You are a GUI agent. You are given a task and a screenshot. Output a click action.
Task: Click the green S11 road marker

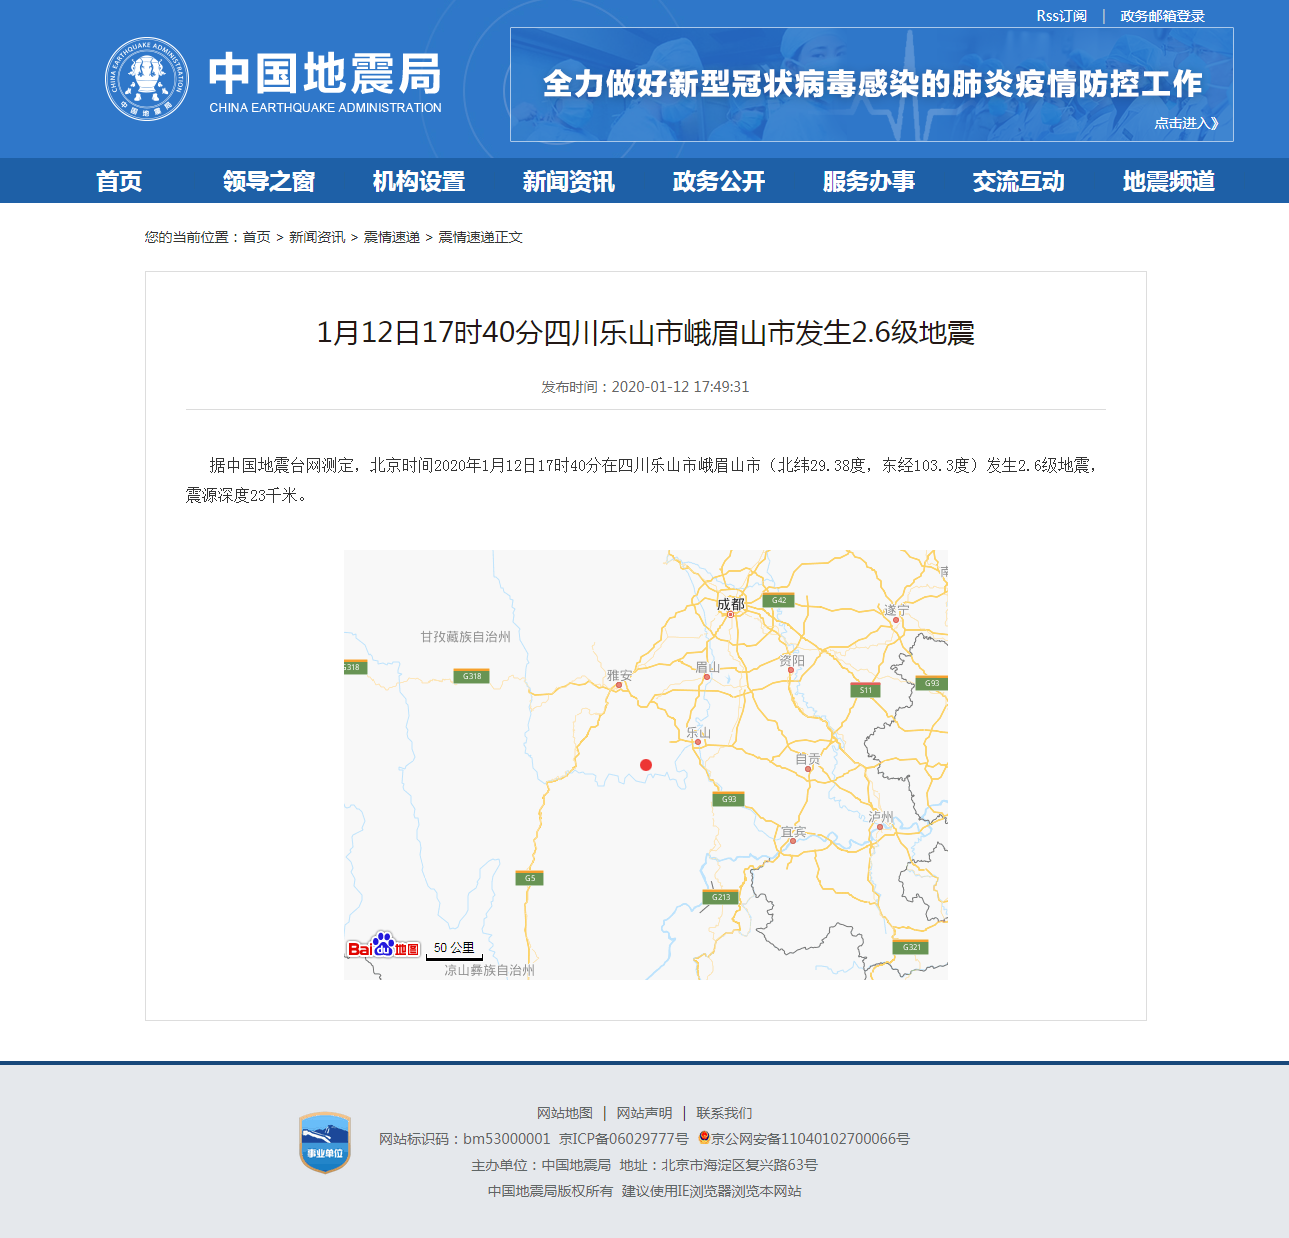point(866,689)
